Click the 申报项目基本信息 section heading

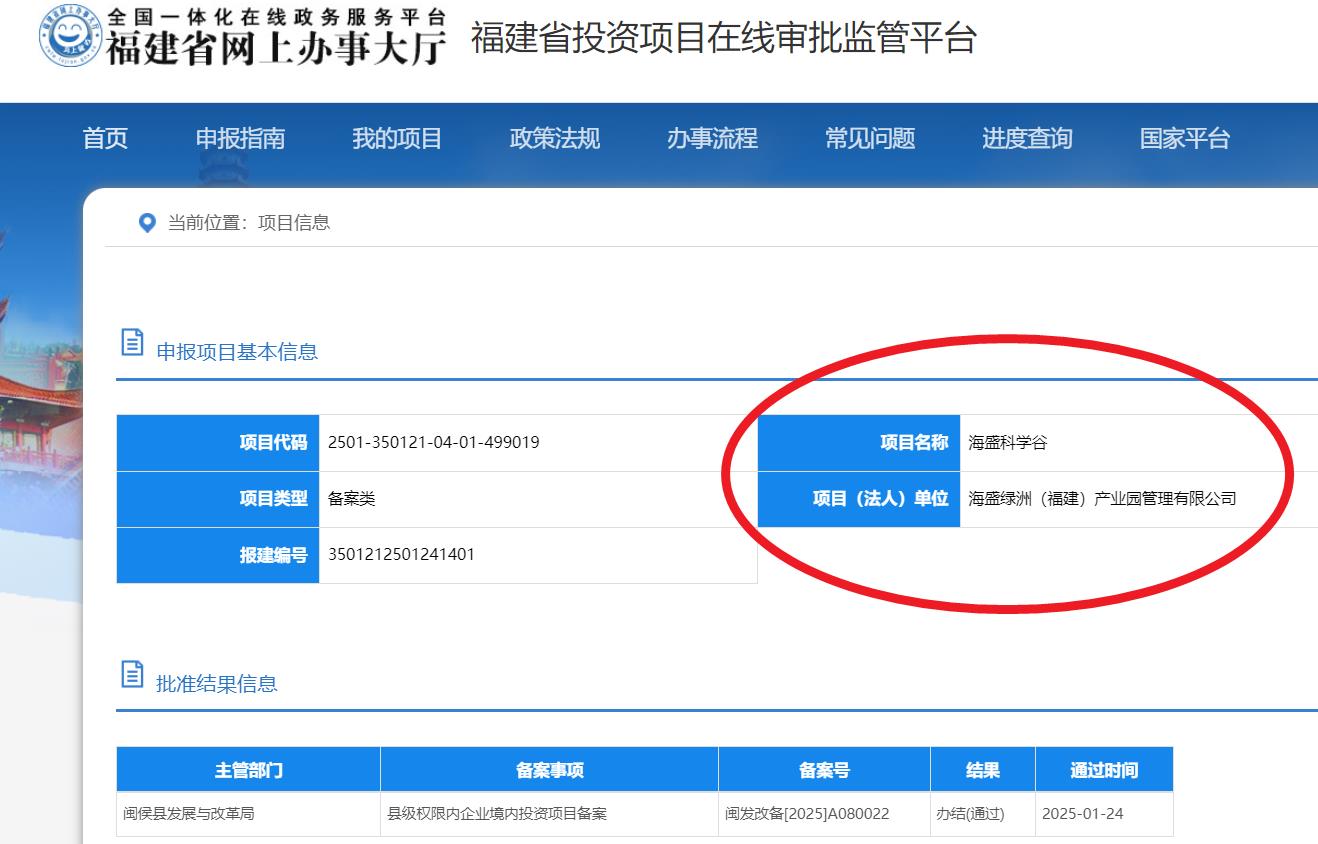[x=237, y=352]
